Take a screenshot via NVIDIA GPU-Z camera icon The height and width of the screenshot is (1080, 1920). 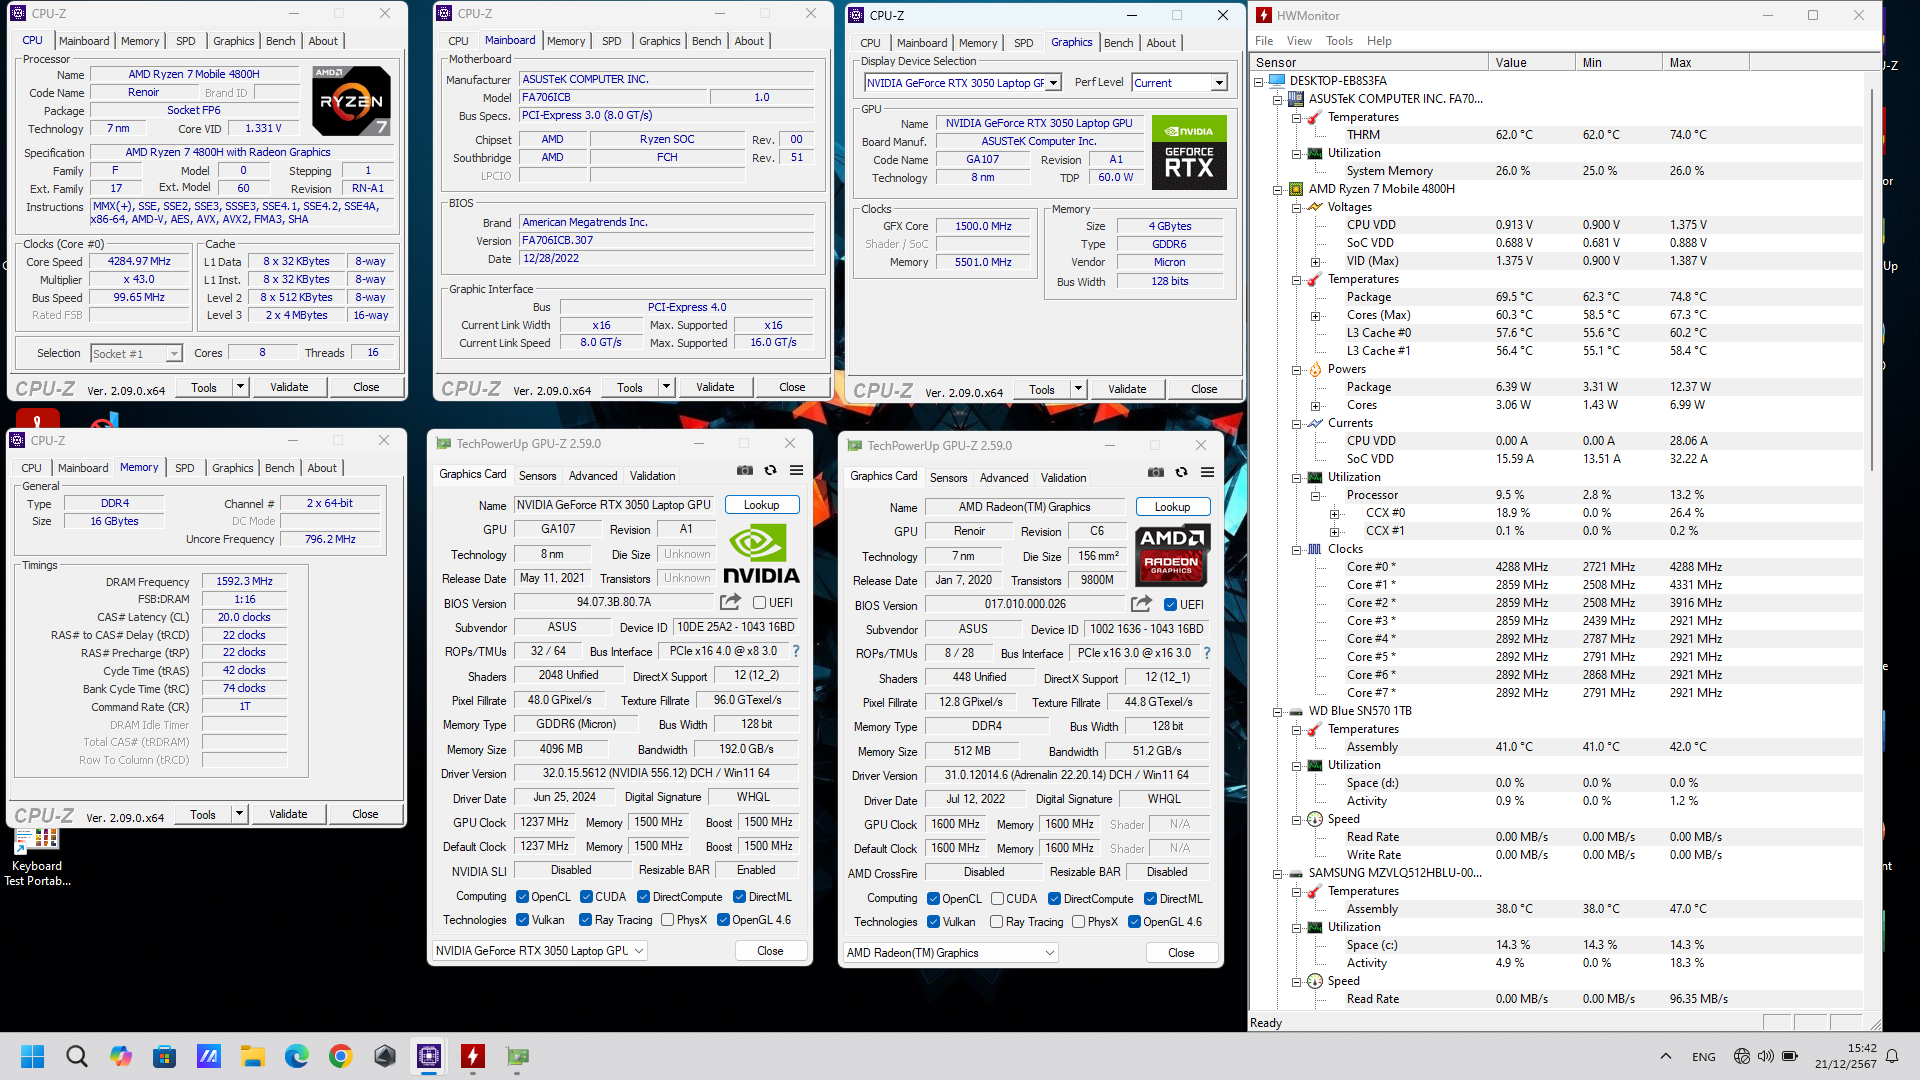[x=744, y=470]
